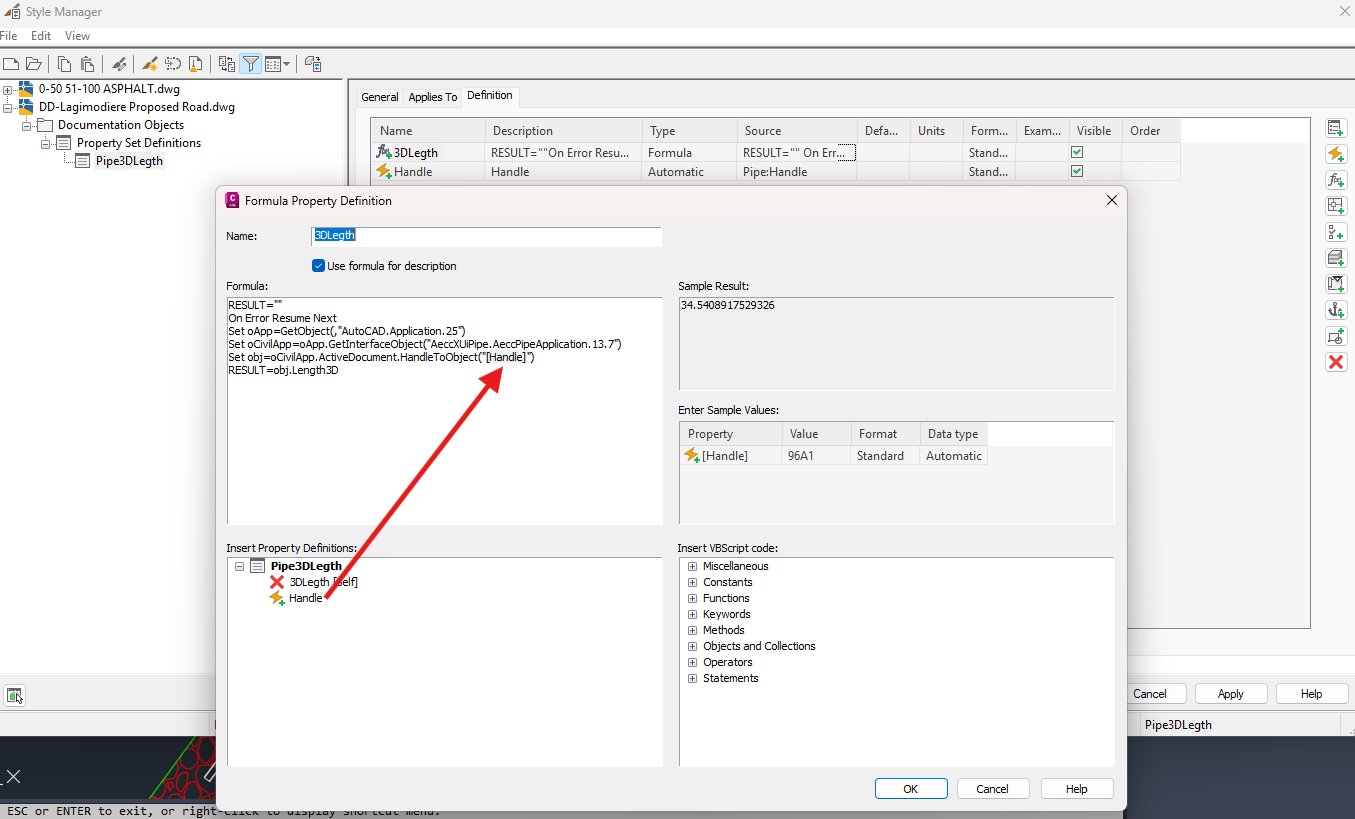The width and height of the screenshot is (1355, 819).
Task: Click the Copy icon in Style Manager toolbar
Action: click(65, 64)
